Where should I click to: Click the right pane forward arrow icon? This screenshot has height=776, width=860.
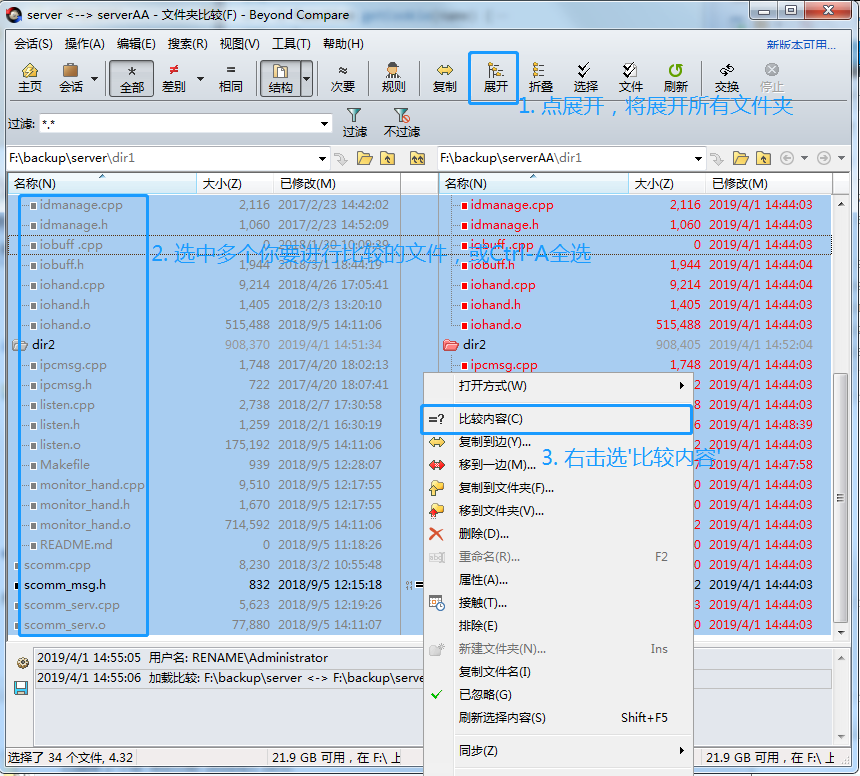[823, 158]
